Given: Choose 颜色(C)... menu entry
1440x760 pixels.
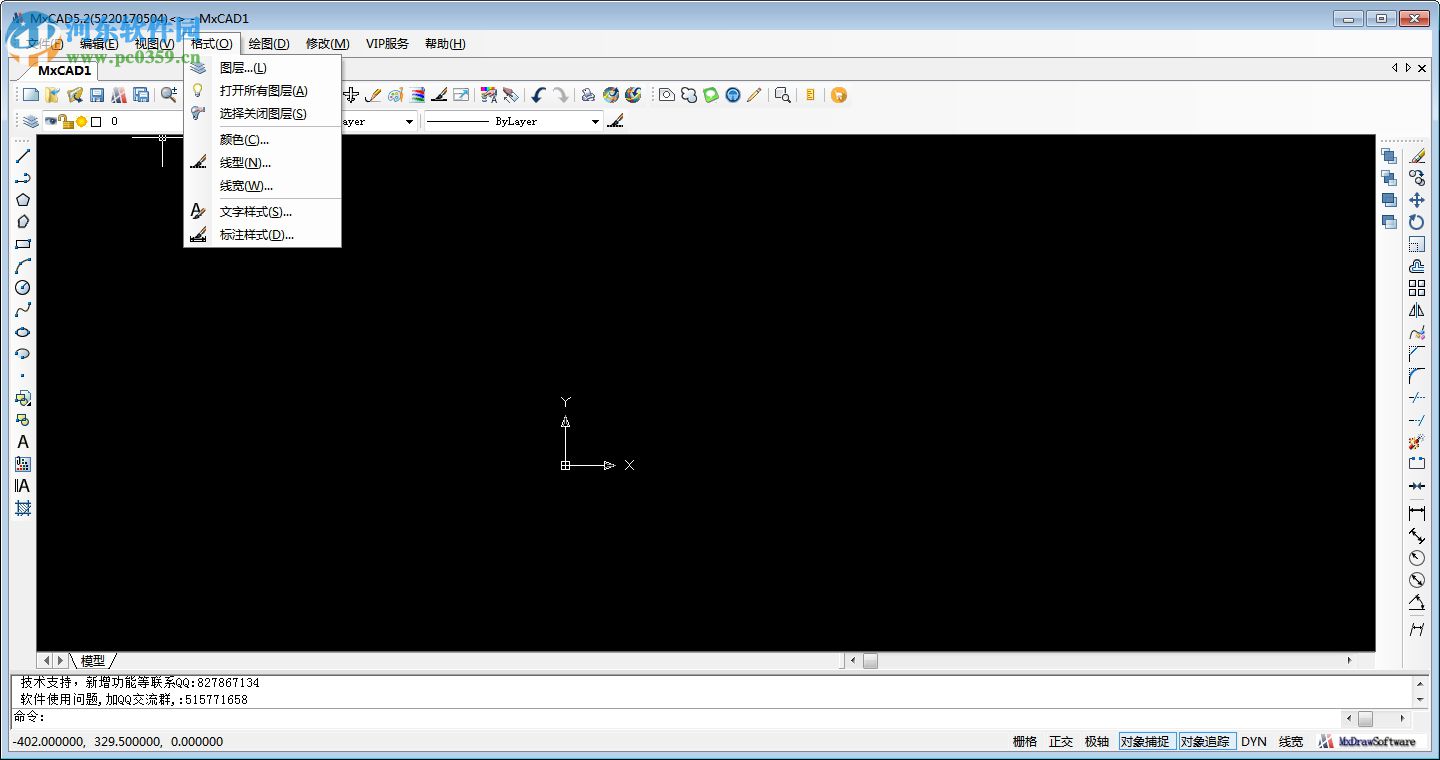Looking at the screenshot, I should 263,140.
